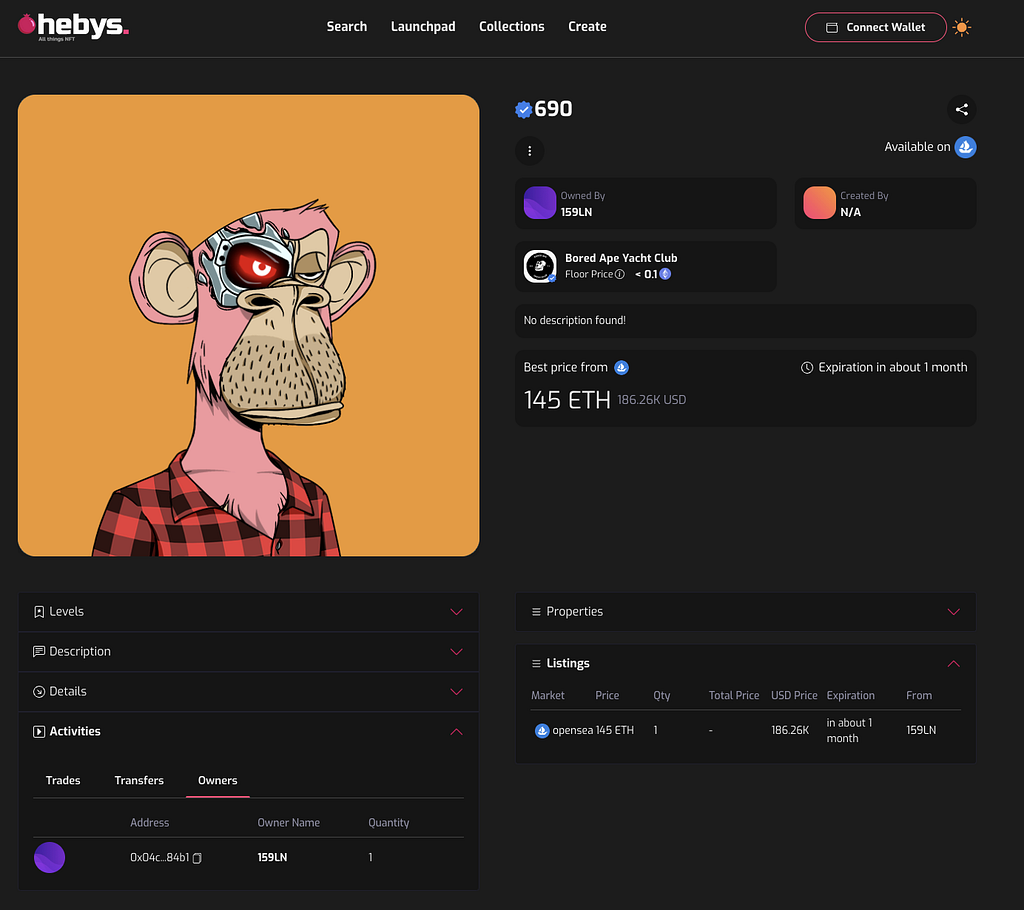The width and height of the screenshot is (1024, 910).
Task: Click the share icon
Action: pyautogui.click(x=961, y=110)
